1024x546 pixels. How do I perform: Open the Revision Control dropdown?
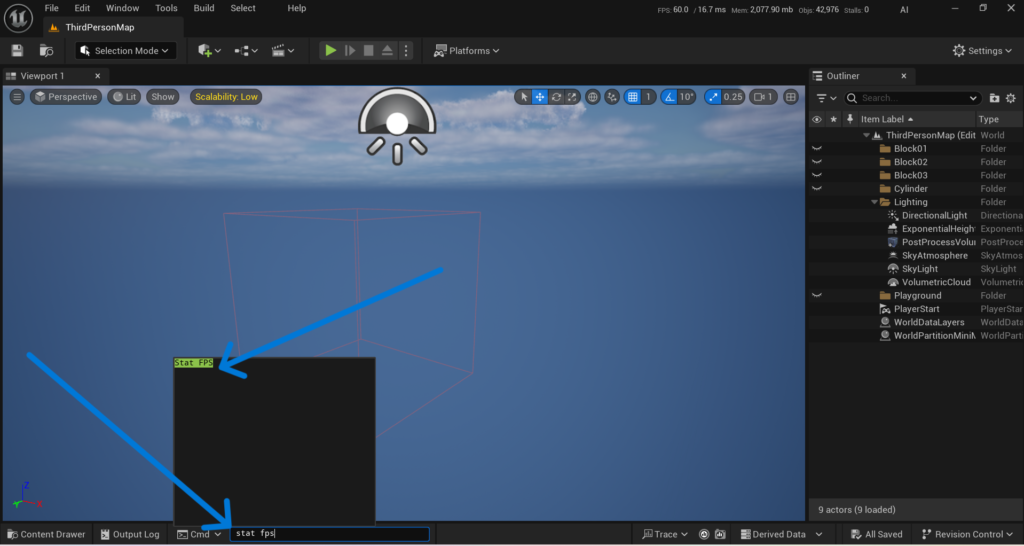coord(967,534)
